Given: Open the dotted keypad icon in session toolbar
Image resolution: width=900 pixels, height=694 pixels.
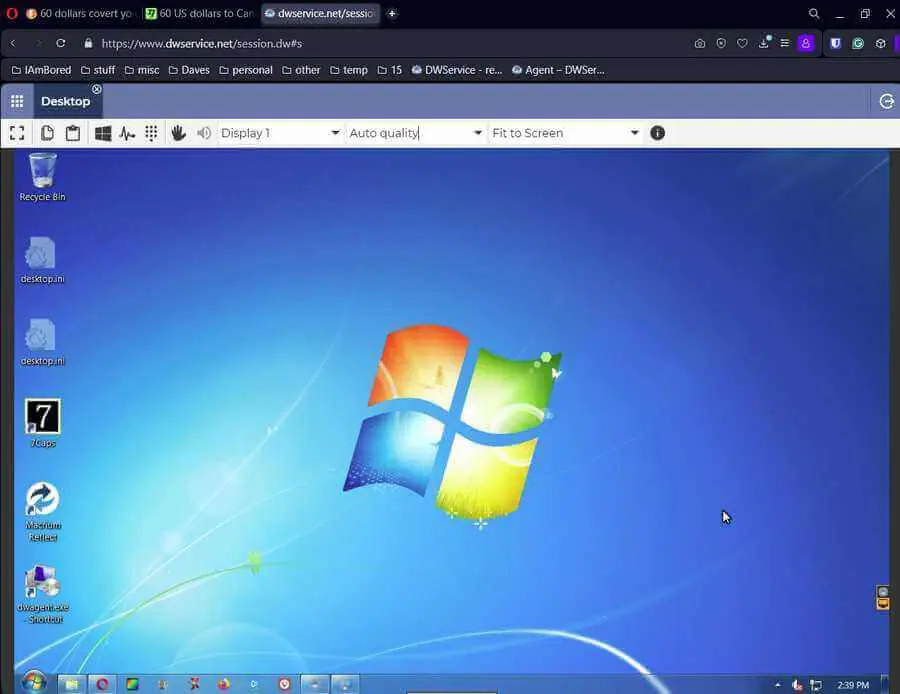Looking at the screenshot, I should [151, 133].
